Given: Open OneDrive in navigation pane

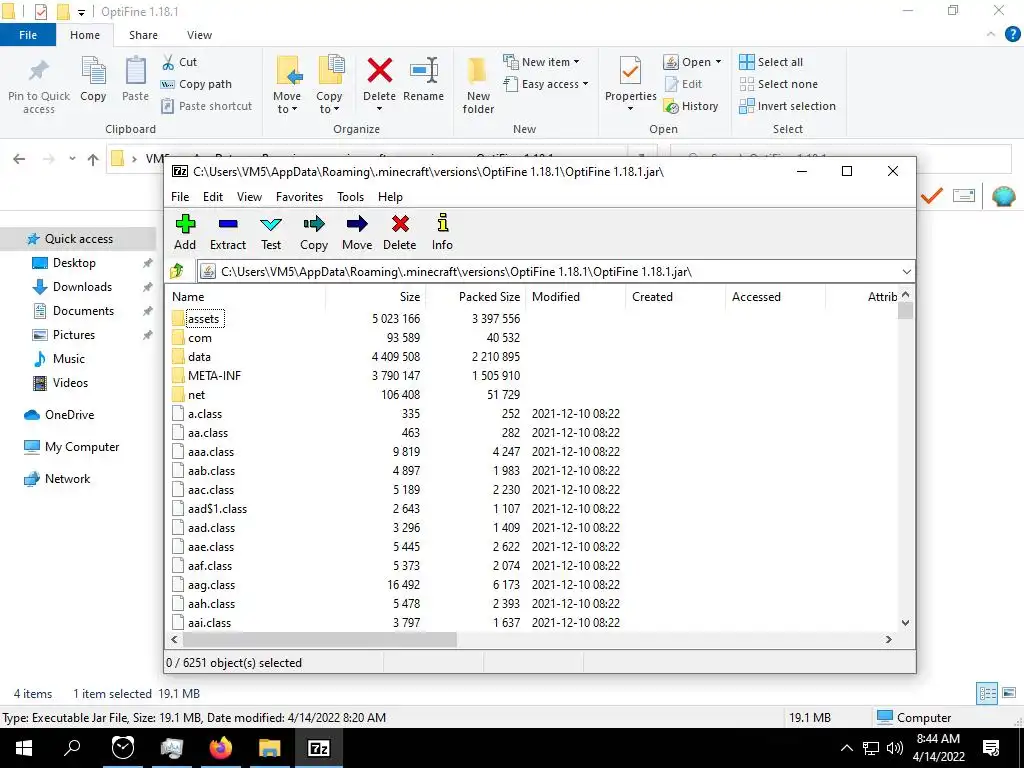Looking at the screenshot, I should click(69, 415).
